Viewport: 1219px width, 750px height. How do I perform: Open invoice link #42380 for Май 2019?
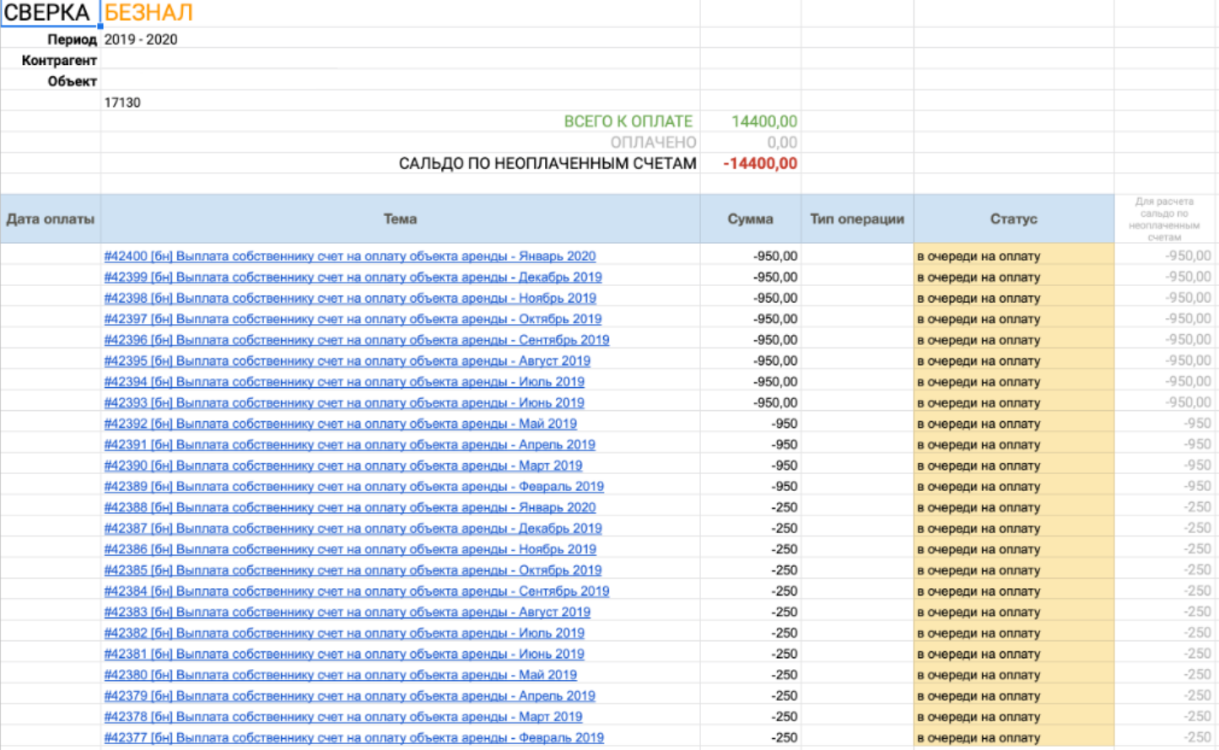(340, 675)
